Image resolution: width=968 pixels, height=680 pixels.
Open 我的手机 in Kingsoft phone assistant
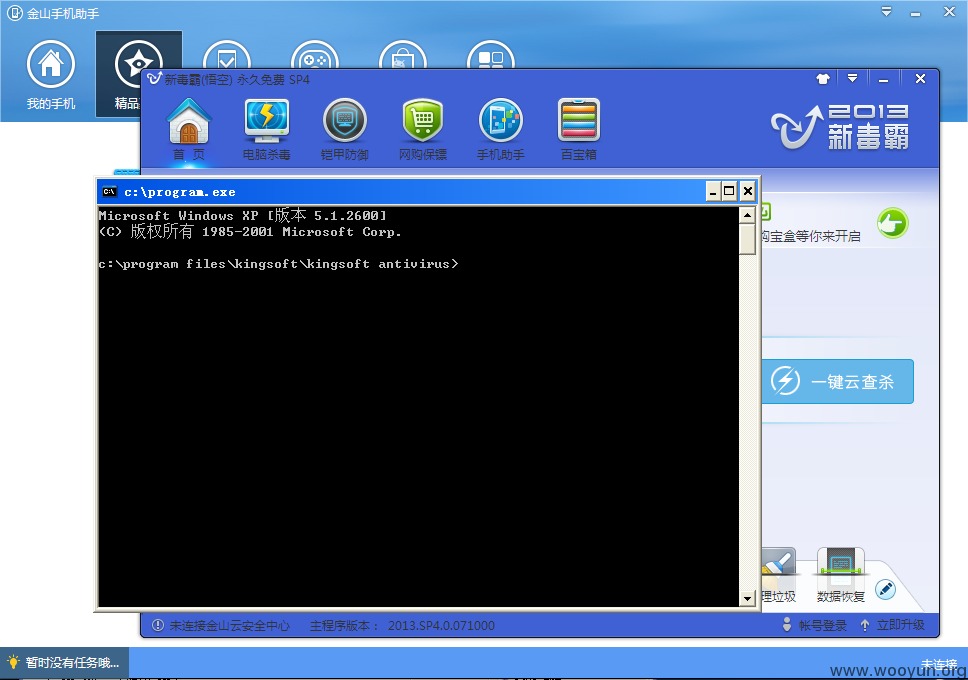click(x=51, y=75)
